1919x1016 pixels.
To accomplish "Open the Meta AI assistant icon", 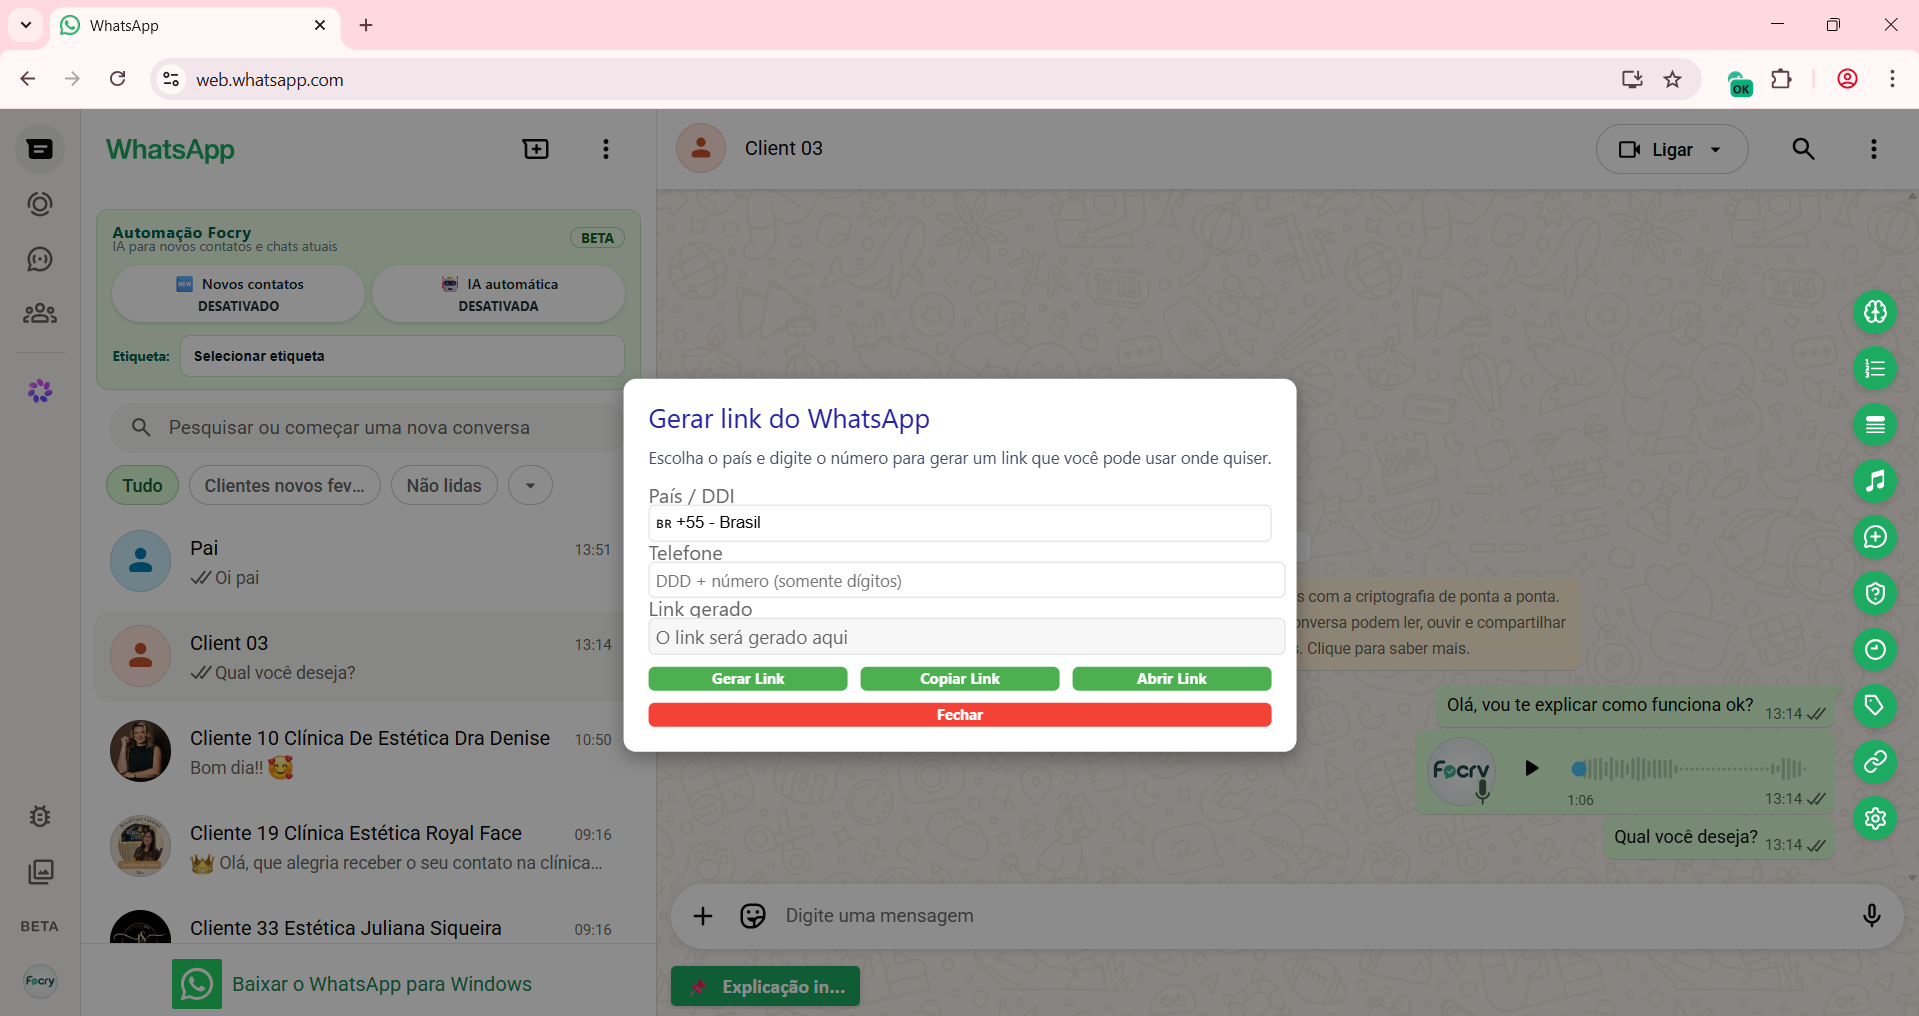I will 40,391.
